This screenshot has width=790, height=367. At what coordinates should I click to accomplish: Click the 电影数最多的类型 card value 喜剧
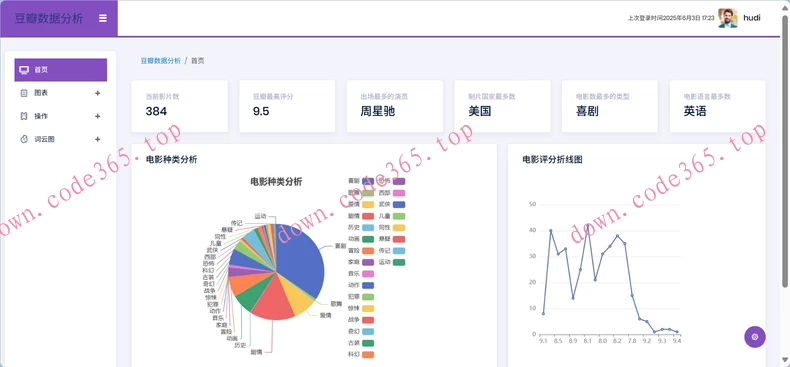click(587, 111)
